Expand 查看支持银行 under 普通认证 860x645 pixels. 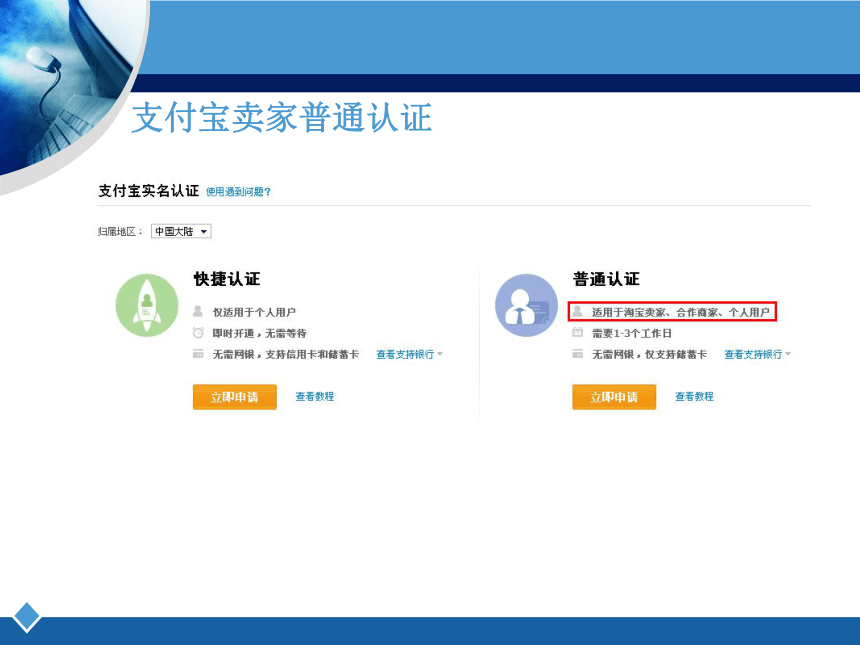tap(757, 354)
